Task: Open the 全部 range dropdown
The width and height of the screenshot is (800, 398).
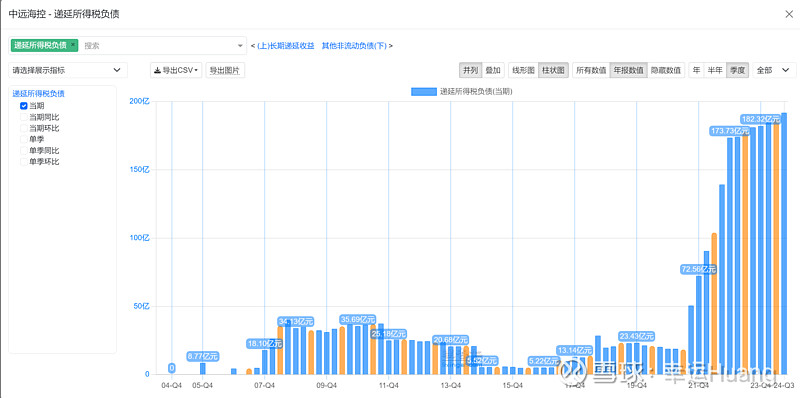Action: [x=774, y=70]
